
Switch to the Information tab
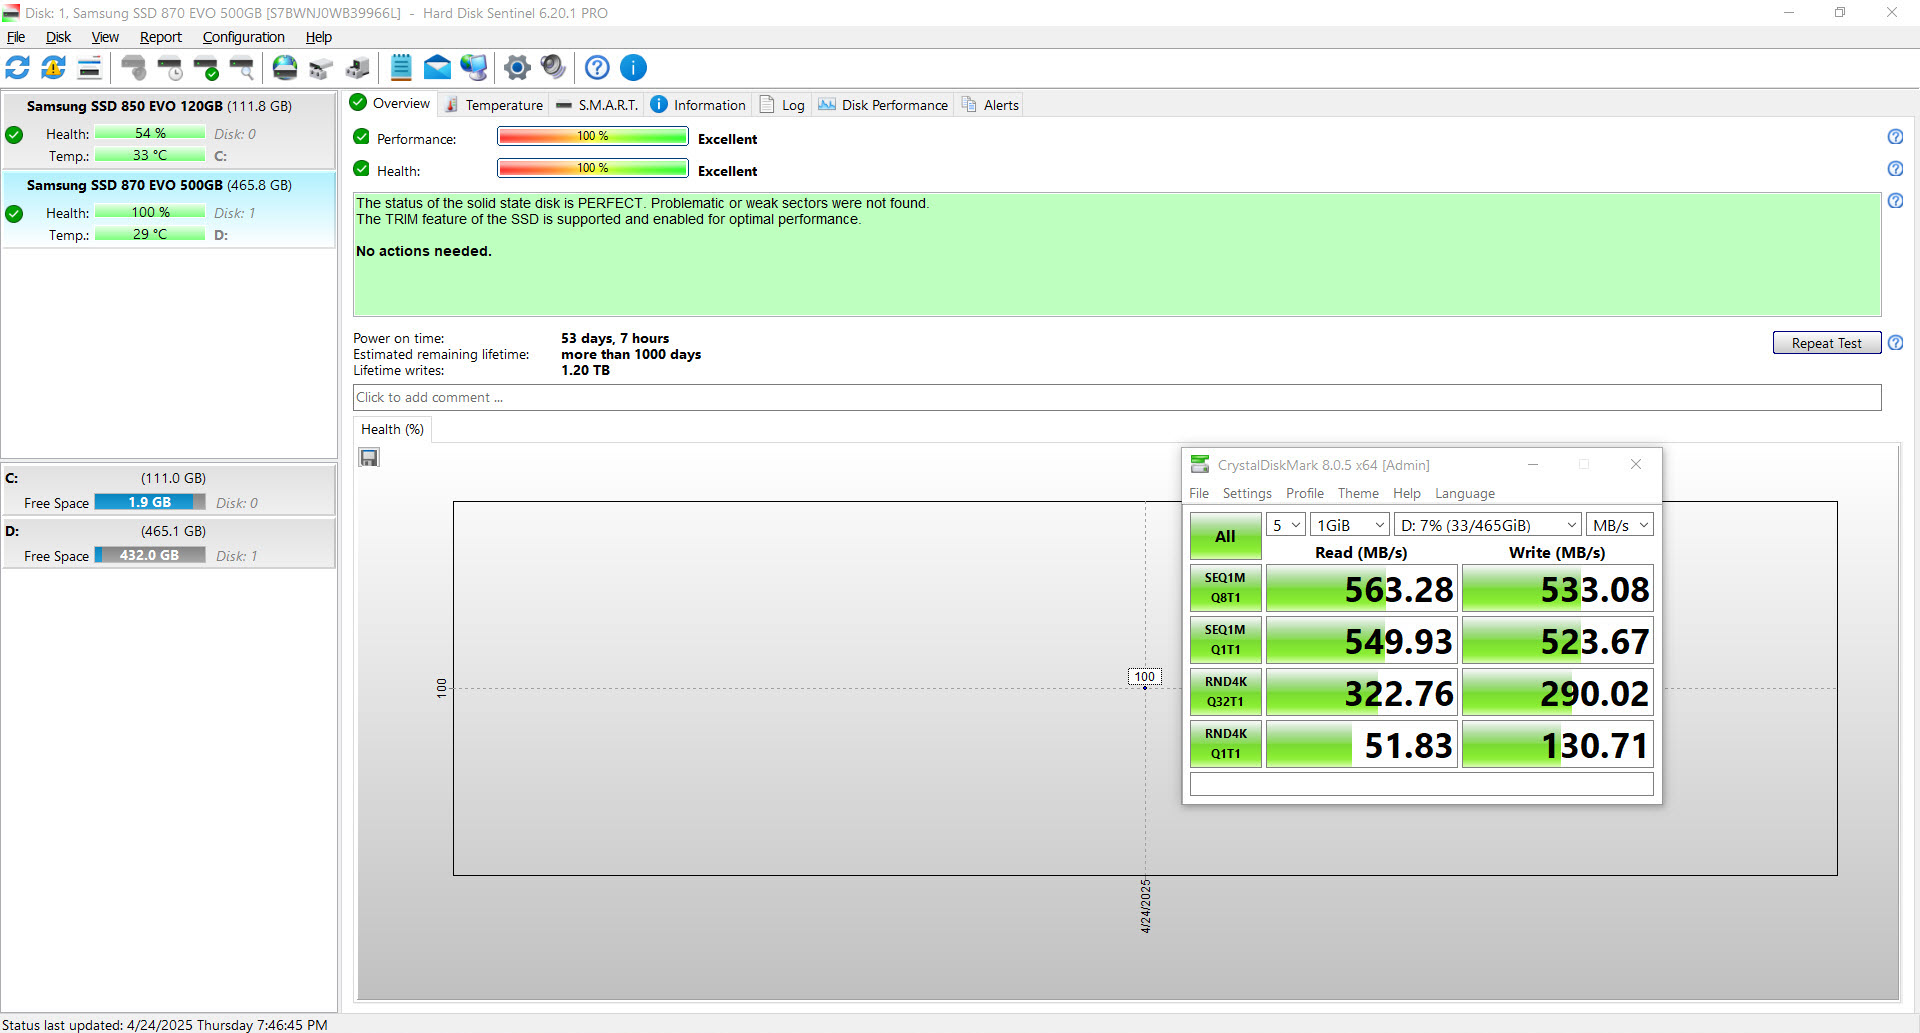(698, 105)
